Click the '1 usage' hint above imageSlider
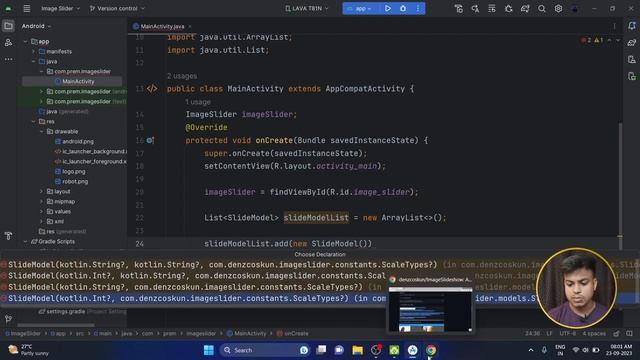The height and width of the screenshot is (360, 640). tap(198, 102)
